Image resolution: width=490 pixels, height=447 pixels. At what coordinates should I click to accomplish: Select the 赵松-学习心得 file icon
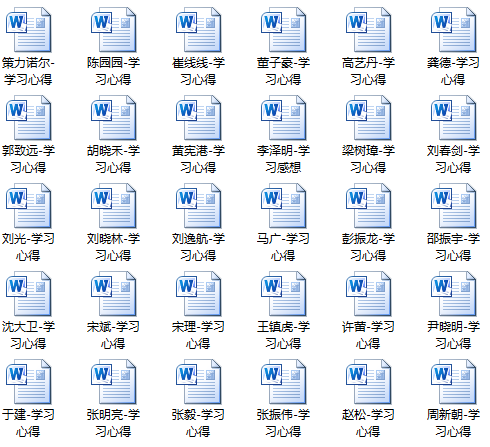(x=368, y=382)
